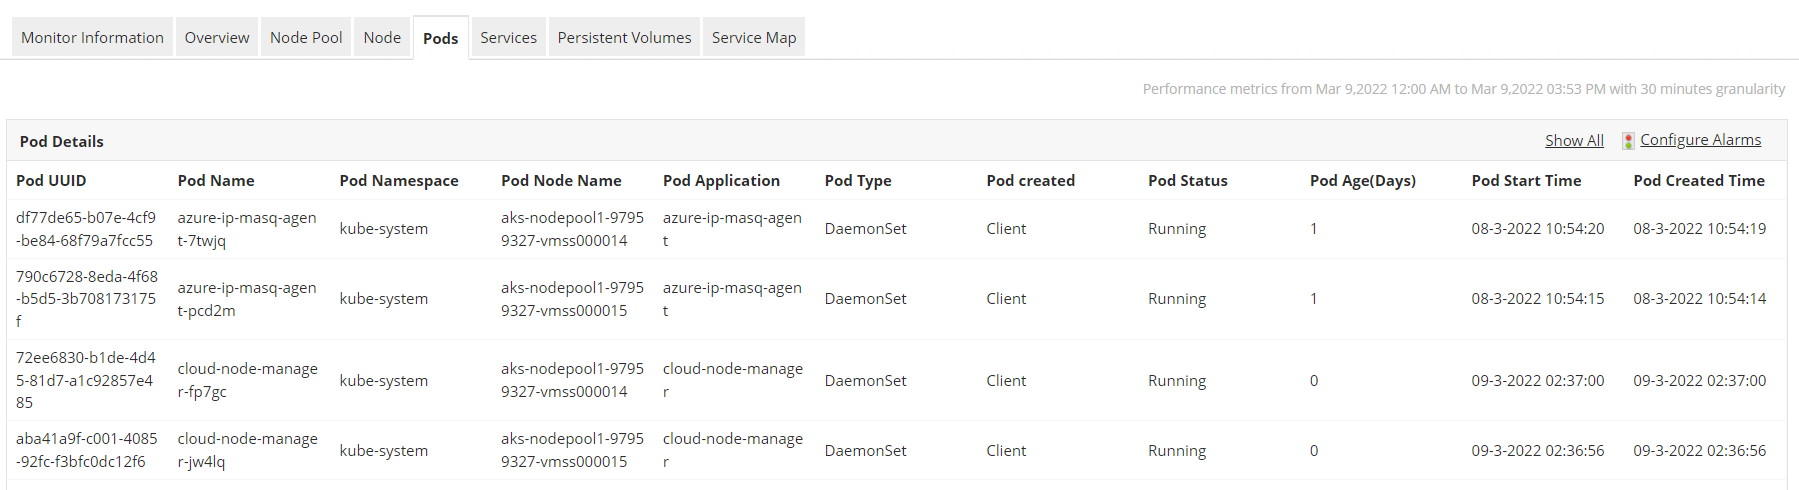Image resolution: width=1799 pixels, height=490 pixels.
Task: Select pod cloud-node-manager-jw4lq
Action: coord(247,450)
